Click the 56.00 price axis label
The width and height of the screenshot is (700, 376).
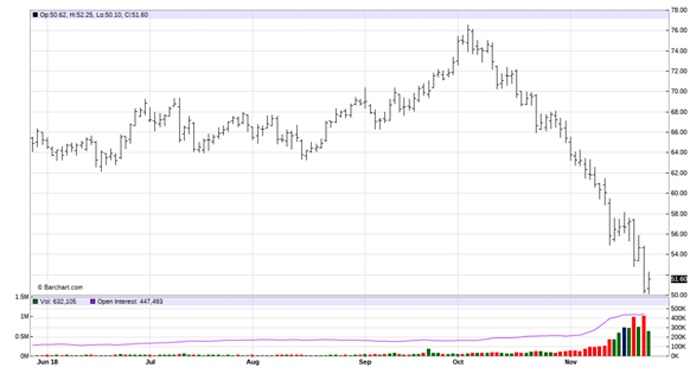click(x=679, y=234)
